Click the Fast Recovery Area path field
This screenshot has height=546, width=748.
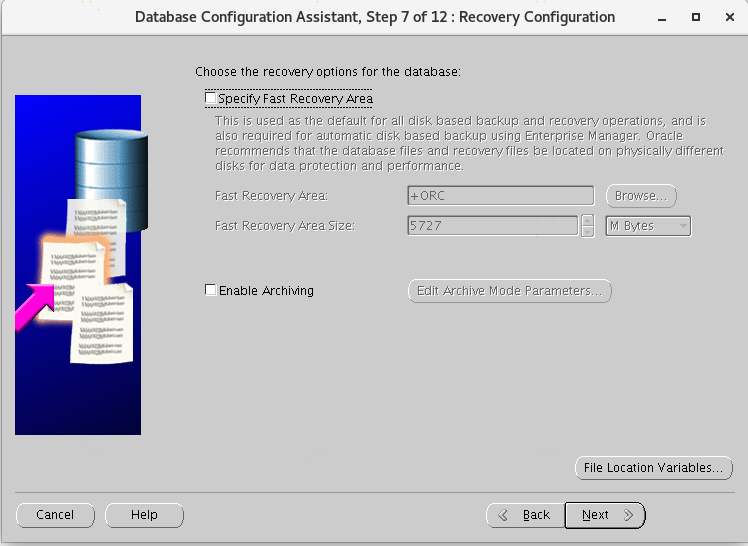tap(500, 196)
